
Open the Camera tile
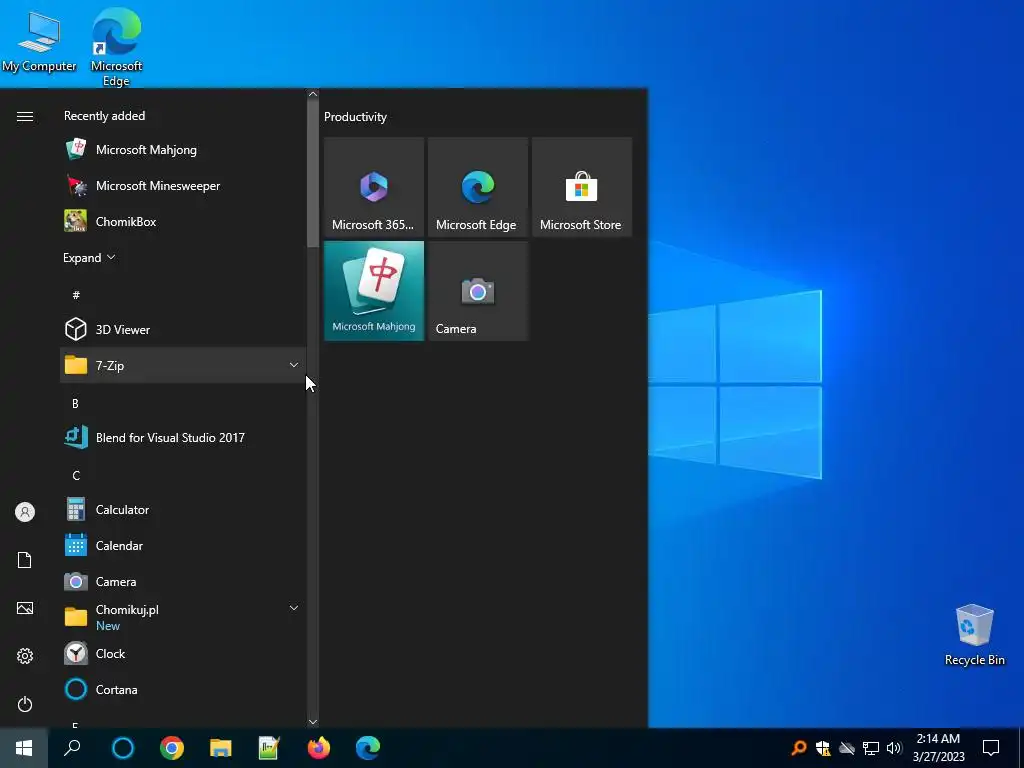point(477,291)
